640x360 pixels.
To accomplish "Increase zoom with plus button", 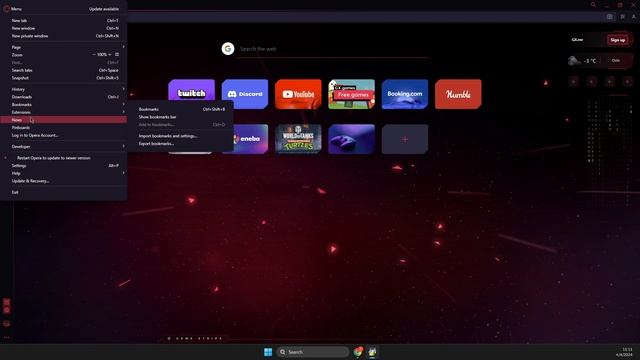I will point(109,54).
